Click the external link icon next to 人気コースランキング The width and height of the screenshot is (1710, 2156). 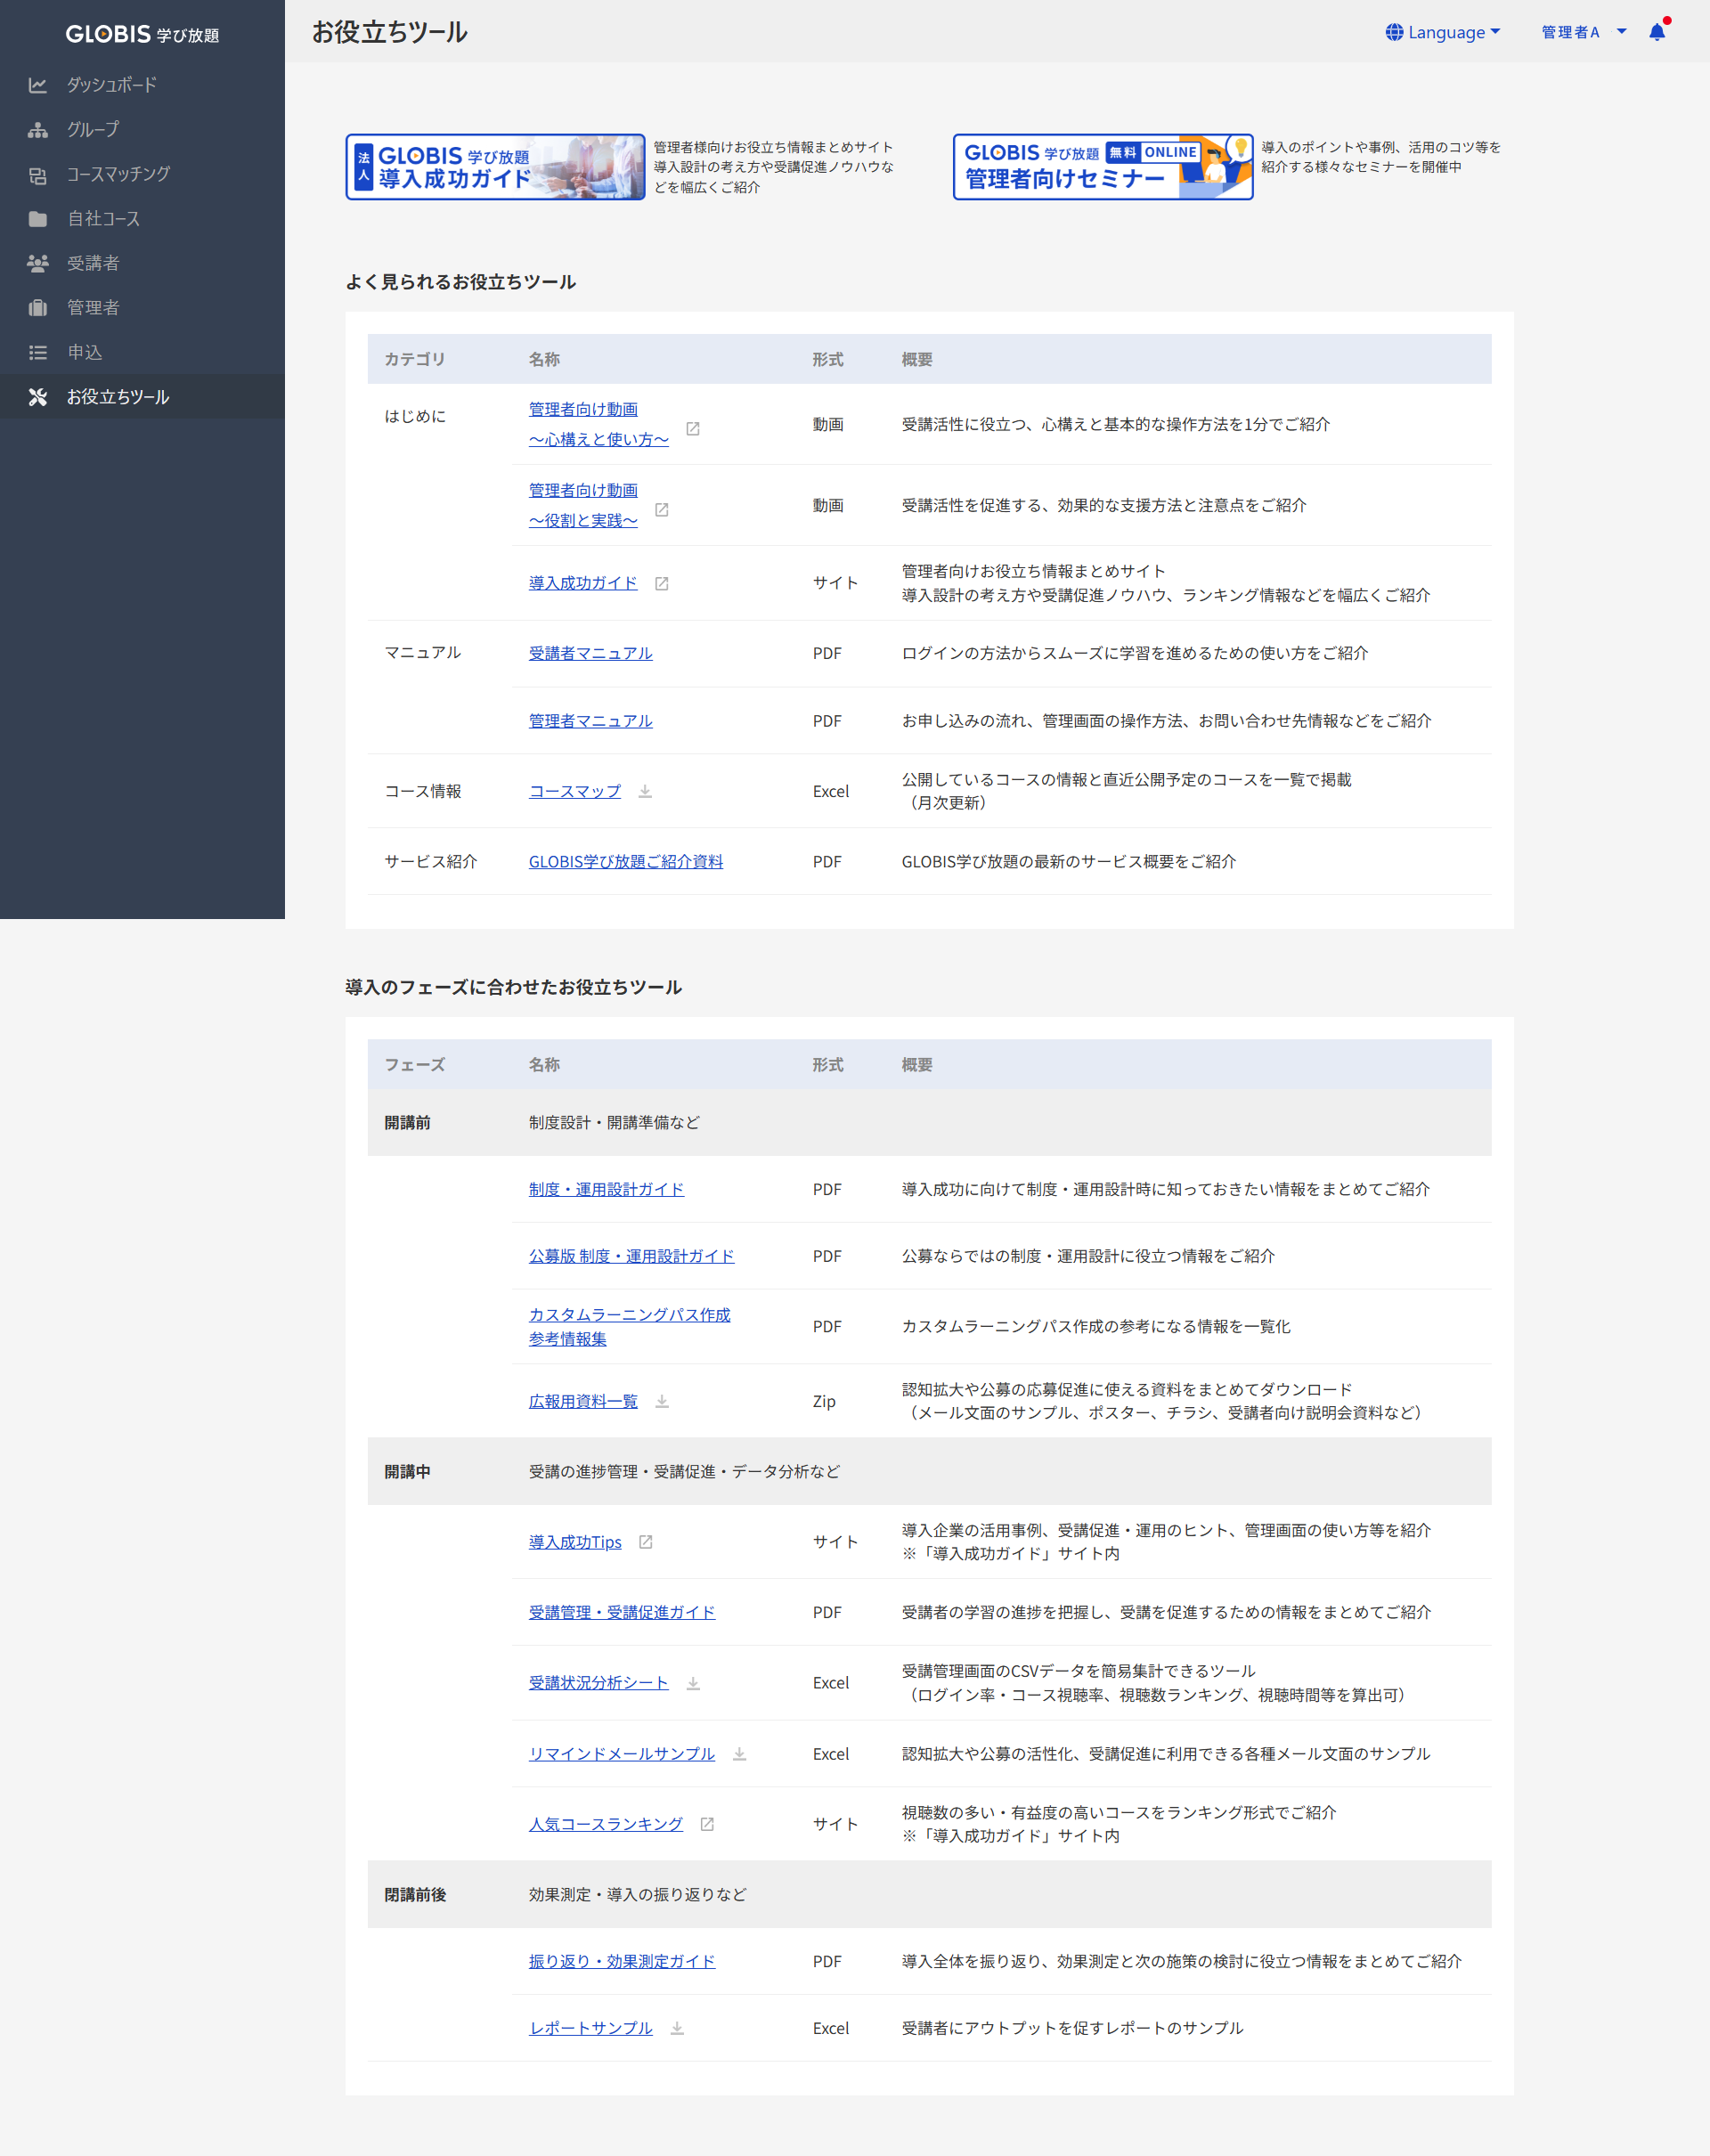707,1824
